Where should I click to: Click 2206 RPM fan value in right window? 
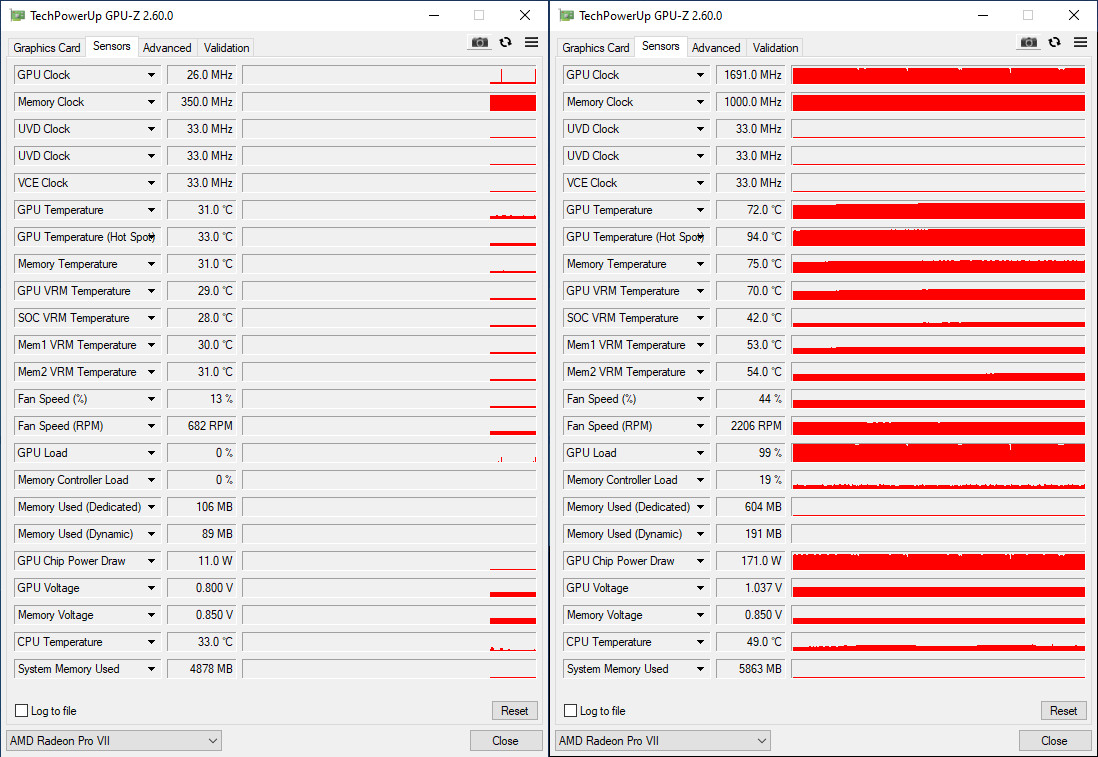749,426
